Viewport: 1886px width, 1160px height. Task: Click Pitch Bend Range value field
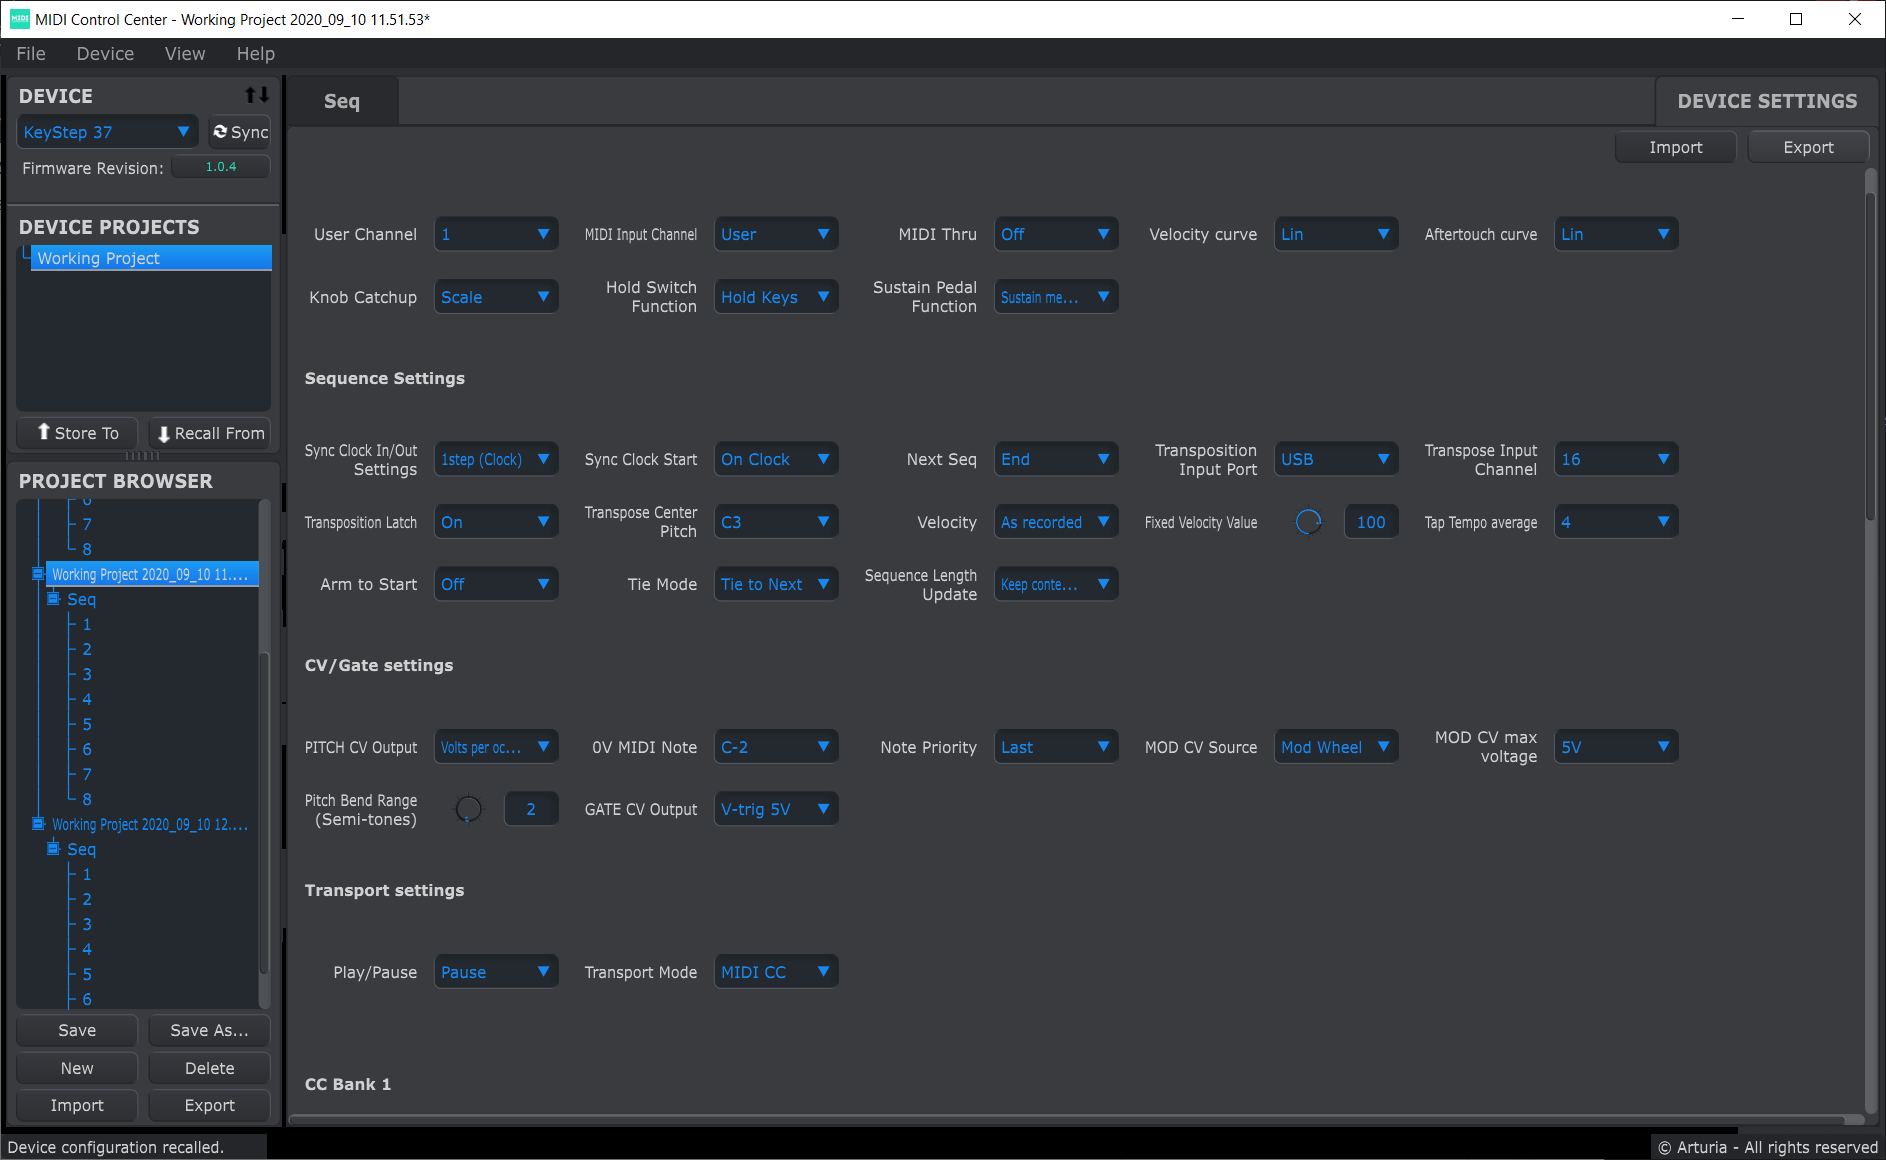point(531,809)
